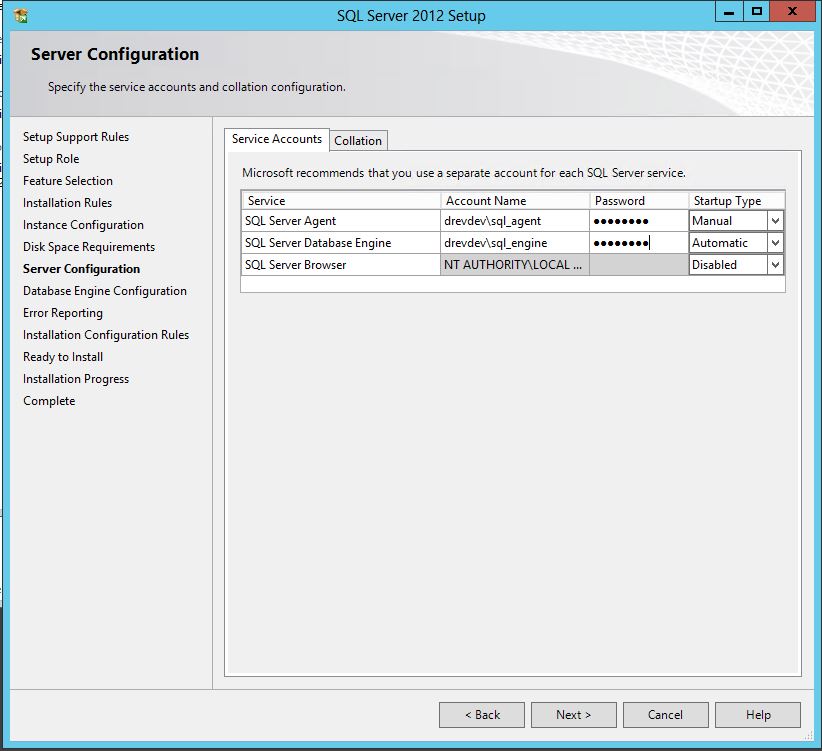Image resolution: width=822 pixels, height=751 pixels.
Task: Click Installation Configuration Rules in the step list
Action: click(x=106, y=335)
